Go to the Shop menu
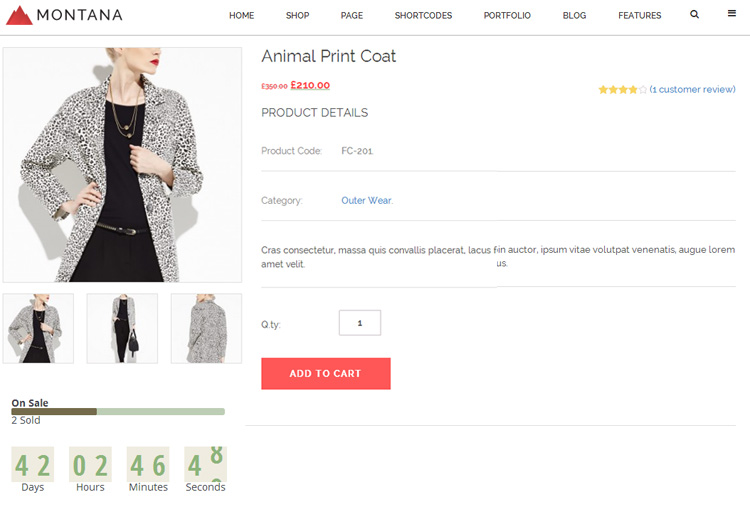The width and height of the screenshot is (750, 517). click(297, 16)
